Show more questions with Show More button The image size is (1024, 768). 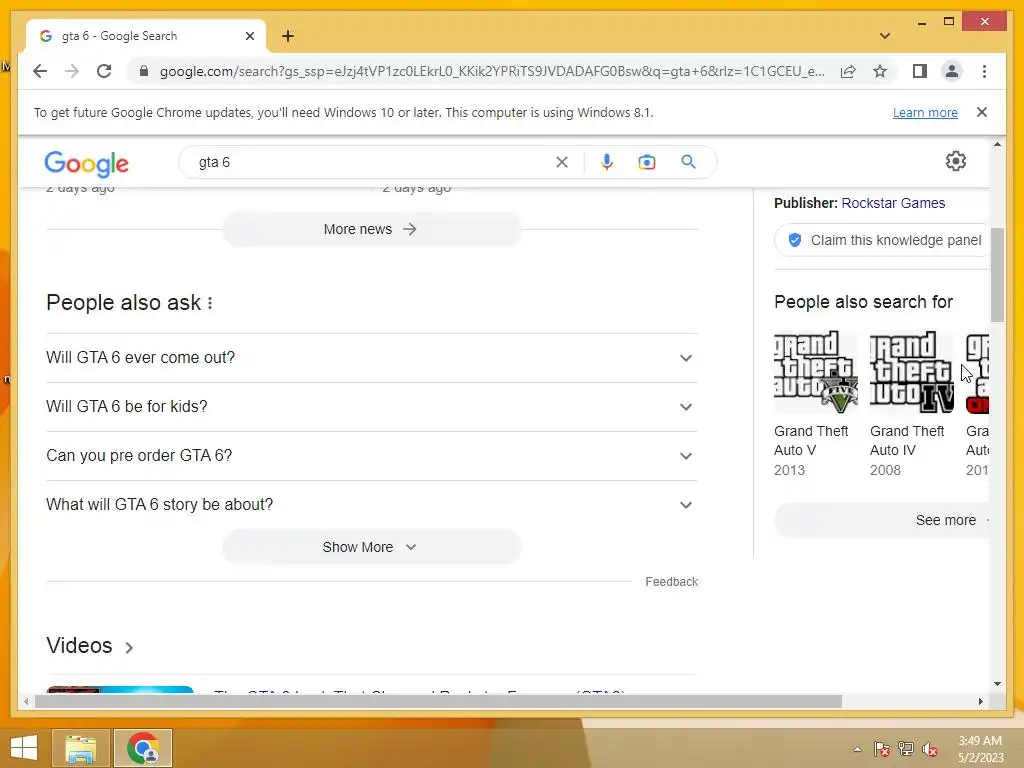(372, 547)
